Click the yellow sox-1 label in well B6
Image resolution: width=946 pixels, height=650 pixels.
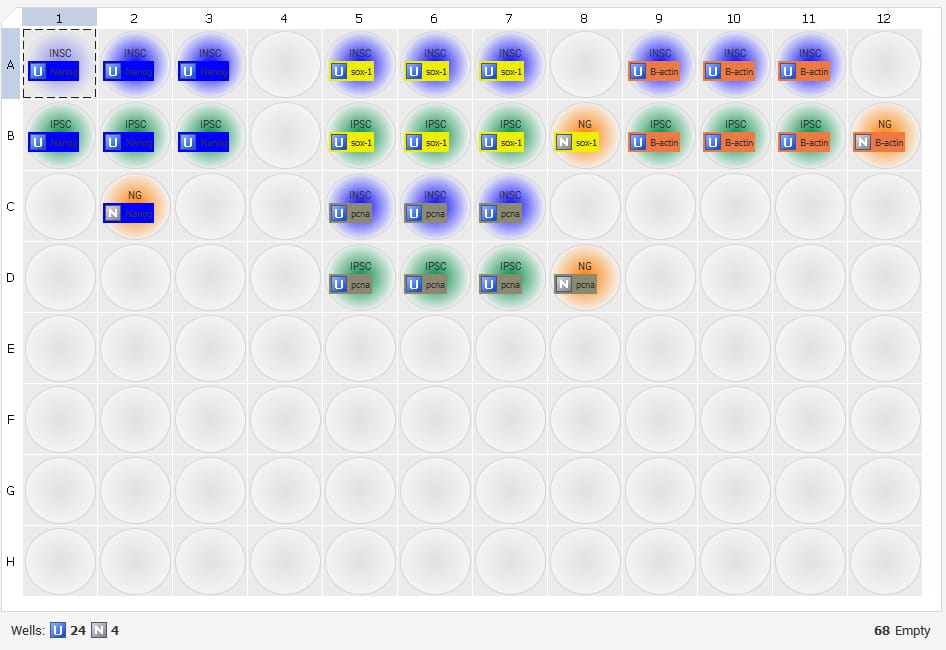click(x=436, y=142)
